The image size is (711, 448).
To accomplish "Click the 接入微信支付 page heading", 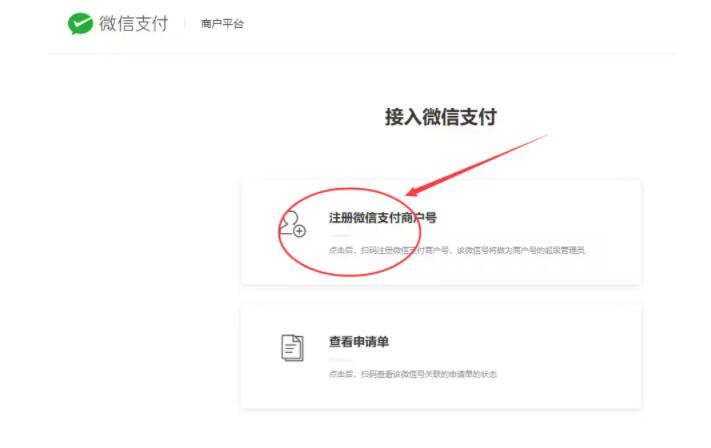I will [441, 117].
